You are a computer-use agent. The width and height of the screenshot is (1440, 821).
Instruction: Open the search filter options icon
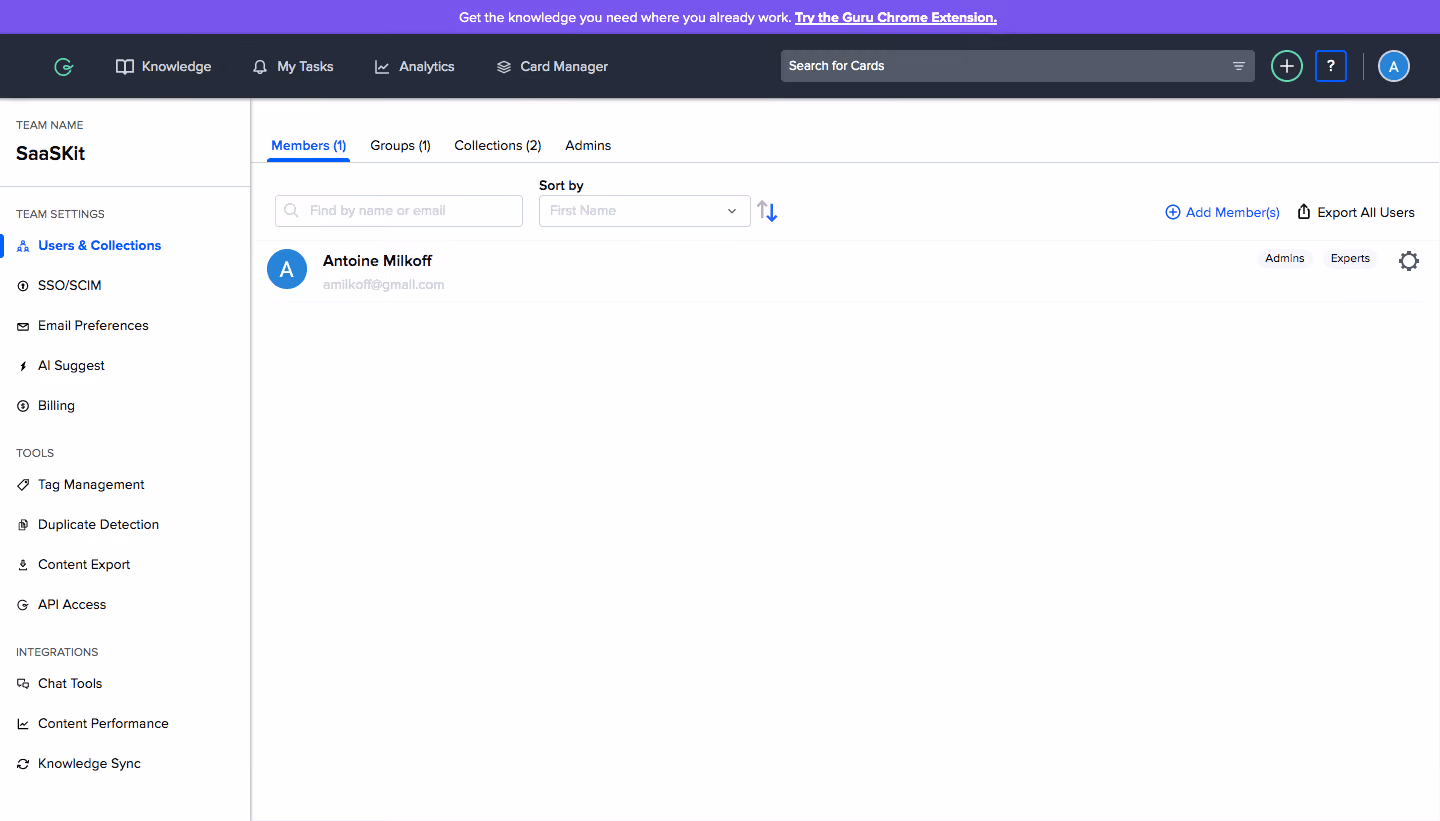(1239, 66)
